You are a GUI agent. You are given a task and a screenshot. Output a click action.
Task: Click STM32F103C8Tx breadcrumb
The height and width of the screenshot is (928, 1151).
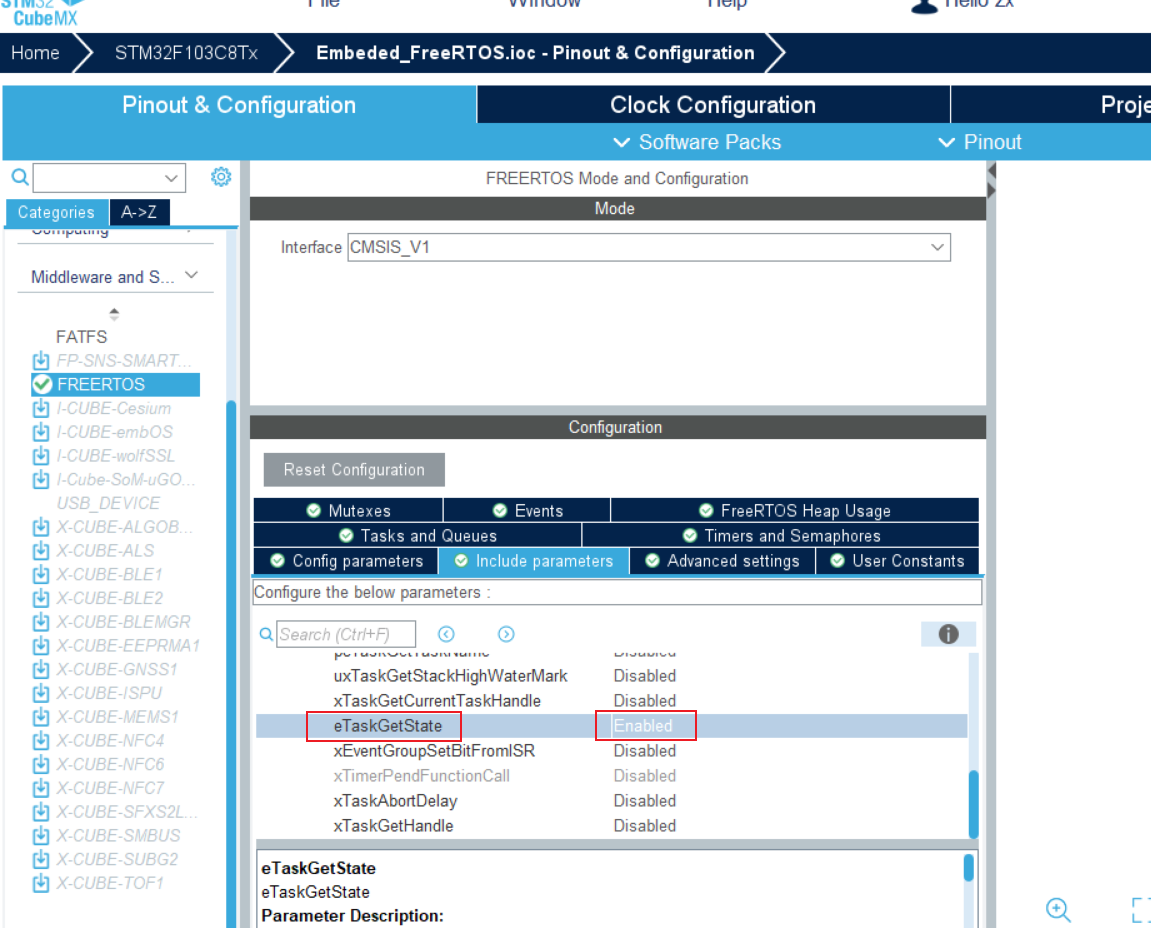186,53
